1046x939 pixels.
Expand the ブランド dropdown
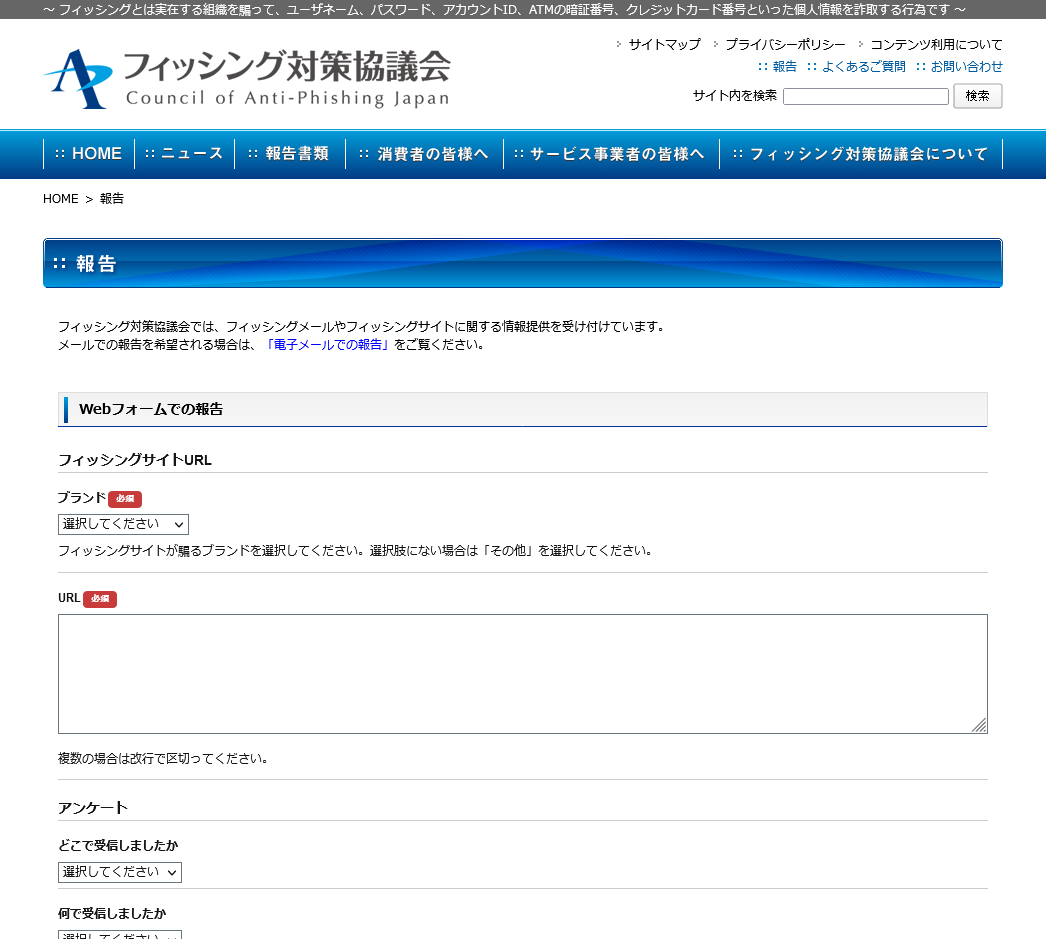coord(123,524)
